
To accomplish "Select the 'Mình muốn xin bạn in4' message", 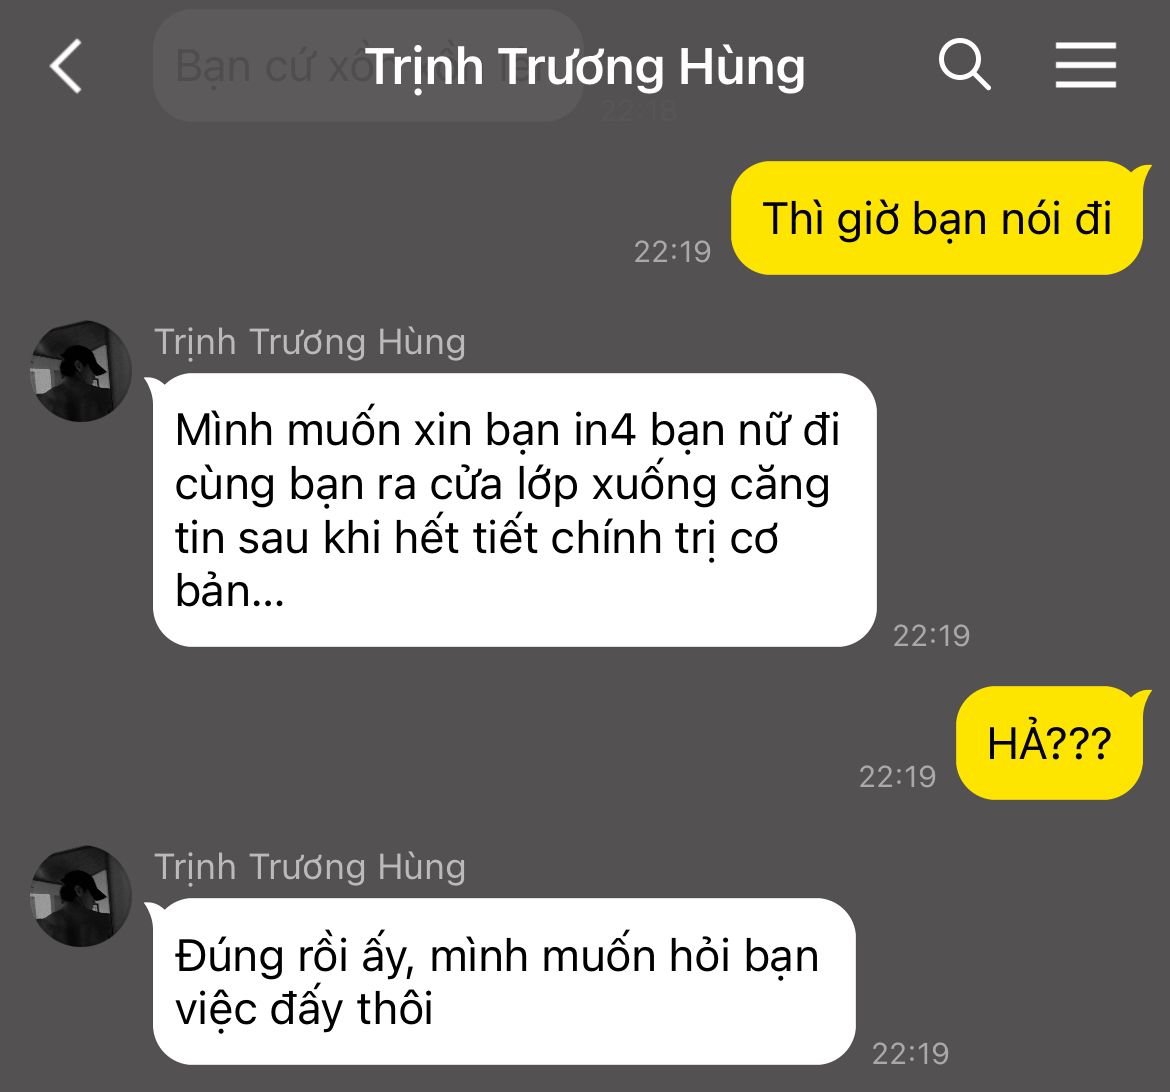I will (513, 510).
